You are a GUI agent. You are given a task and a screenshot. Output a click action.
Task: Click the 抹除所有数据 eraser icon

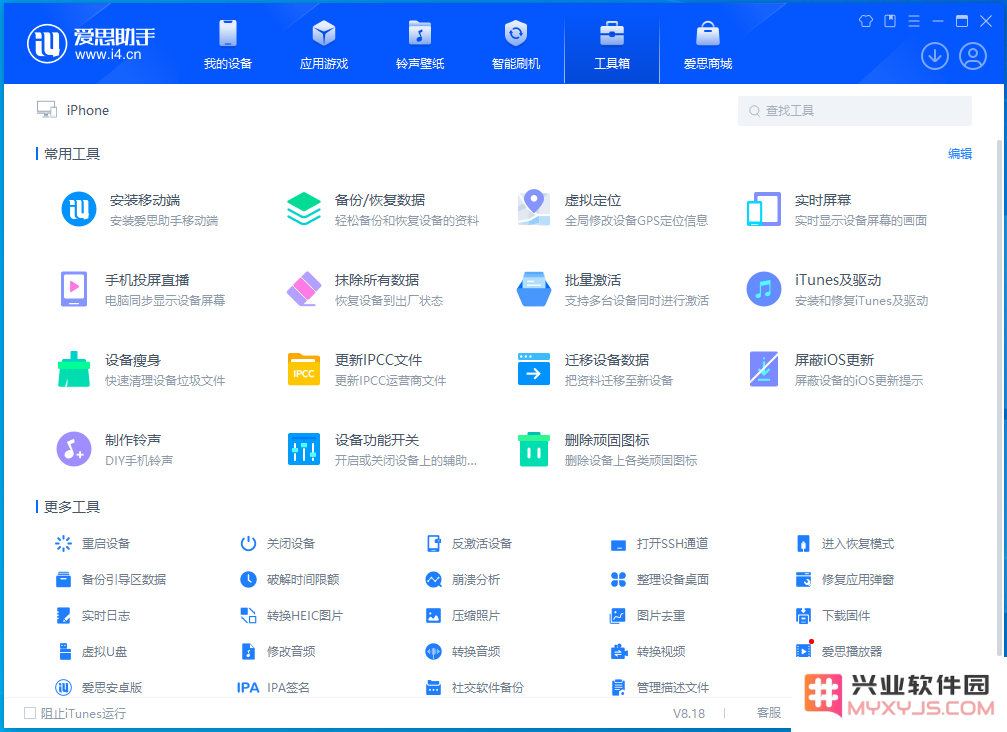(x=304, y=289)
